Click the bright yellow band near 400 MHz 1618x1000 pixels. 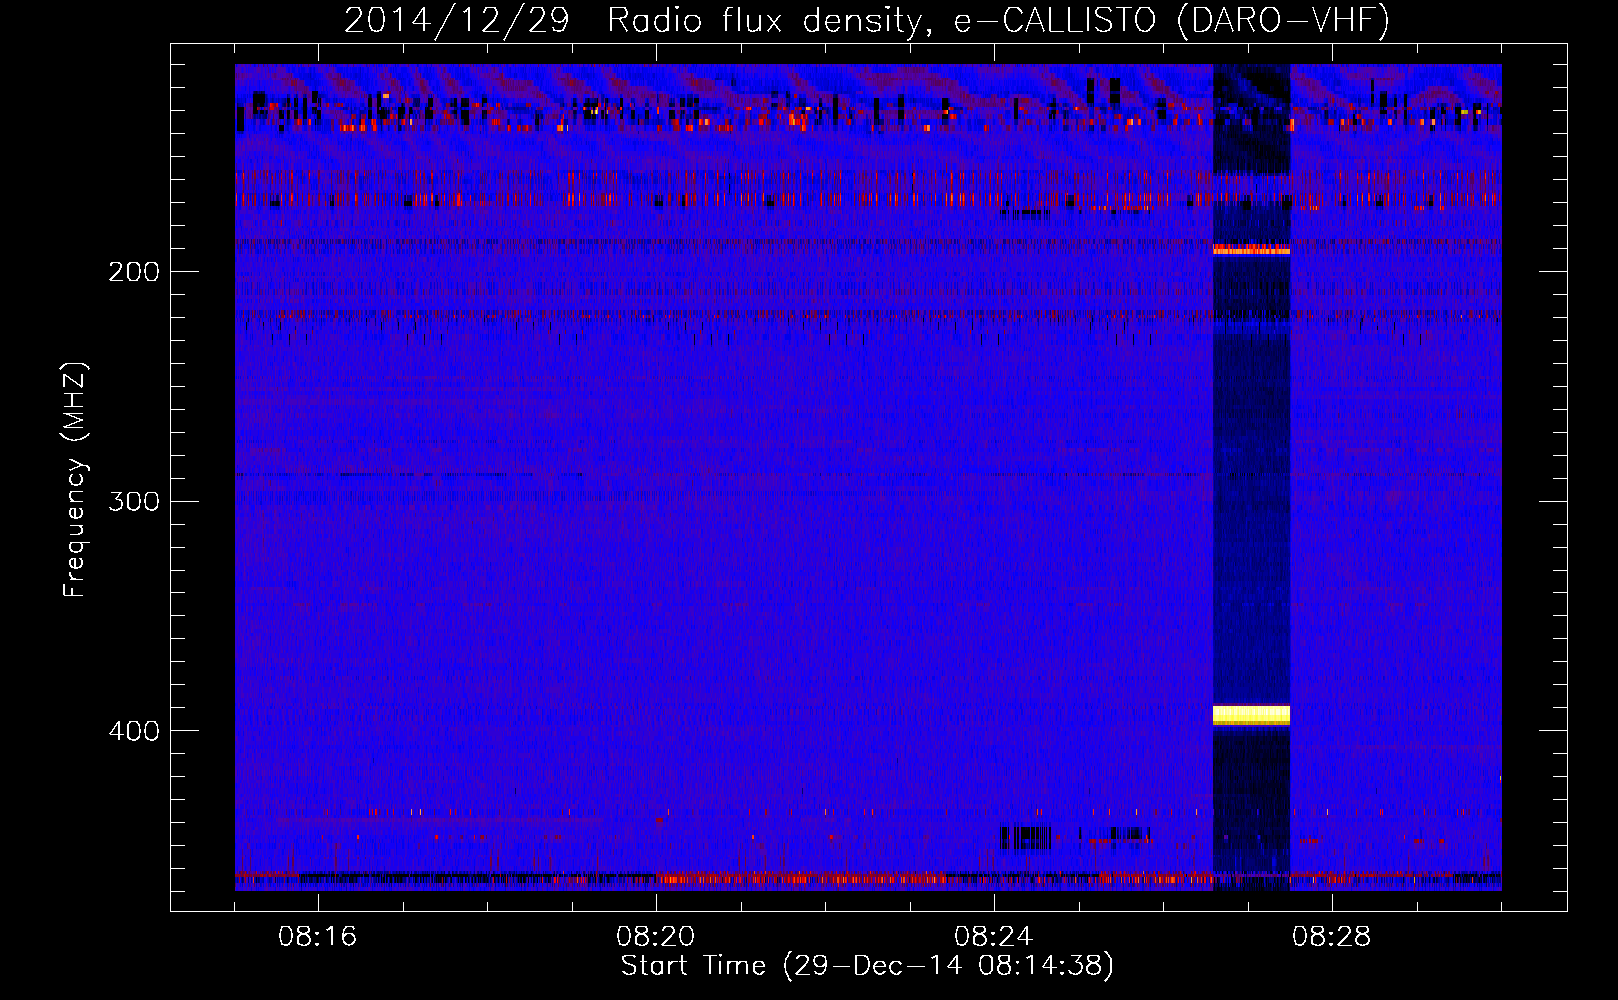tap(1251, 714)
